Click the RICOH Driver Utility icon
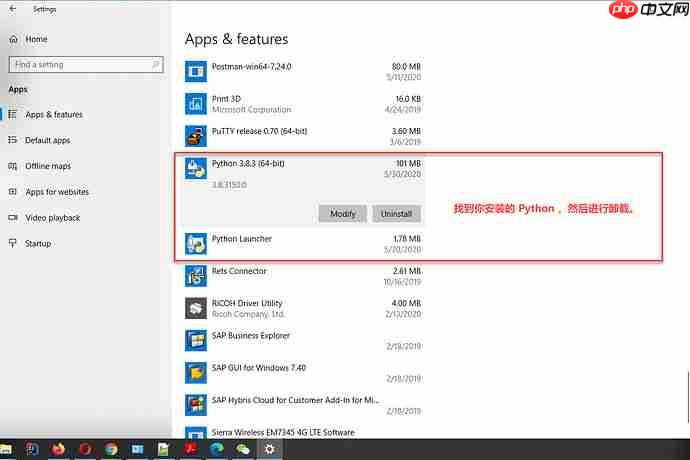690x460 pixels. (x=196, y=308)
